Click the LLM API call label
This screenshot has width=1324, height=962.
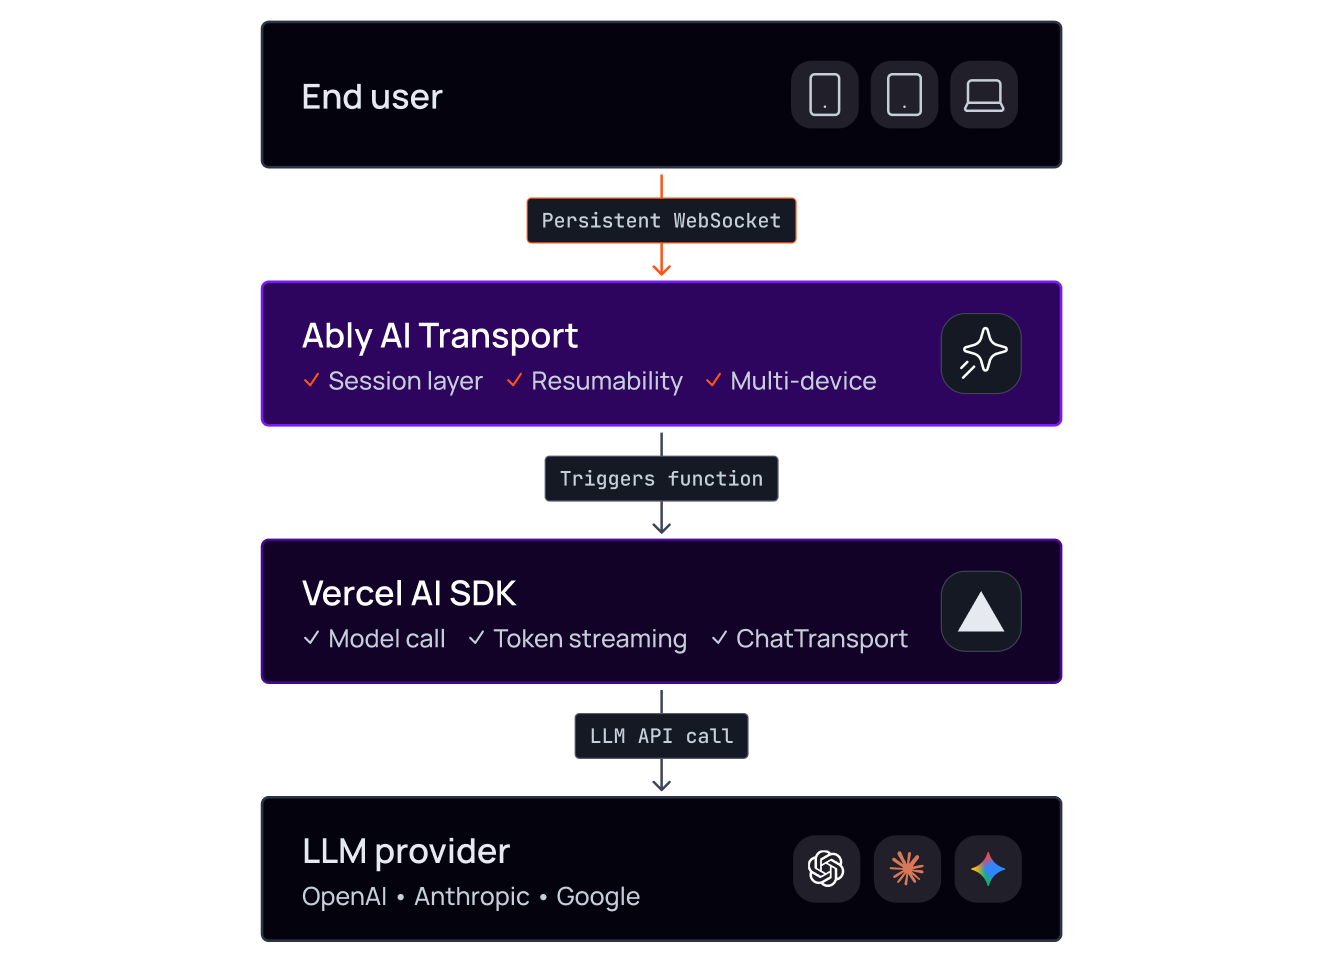pos(661,736)
